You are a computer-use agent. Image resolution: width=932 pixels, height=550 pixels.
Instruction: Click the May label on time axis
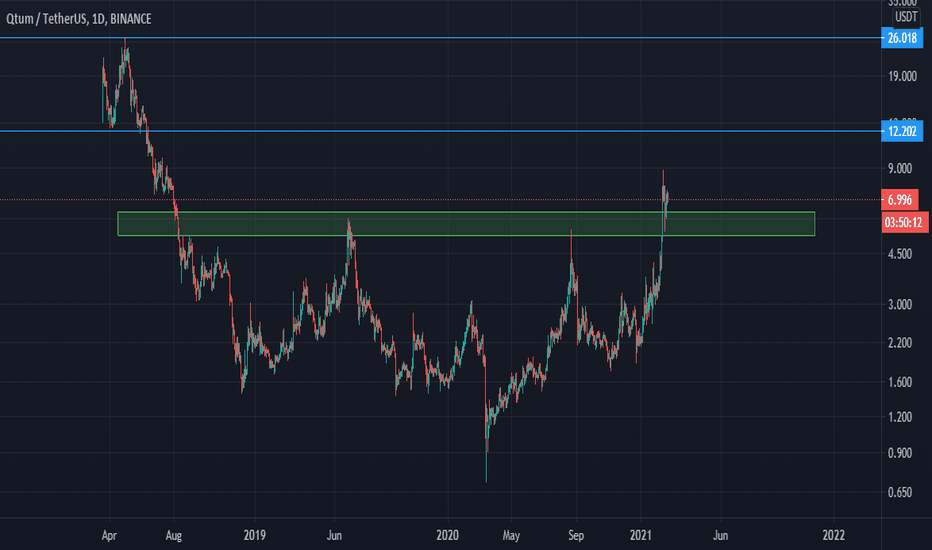coord(511,536)
